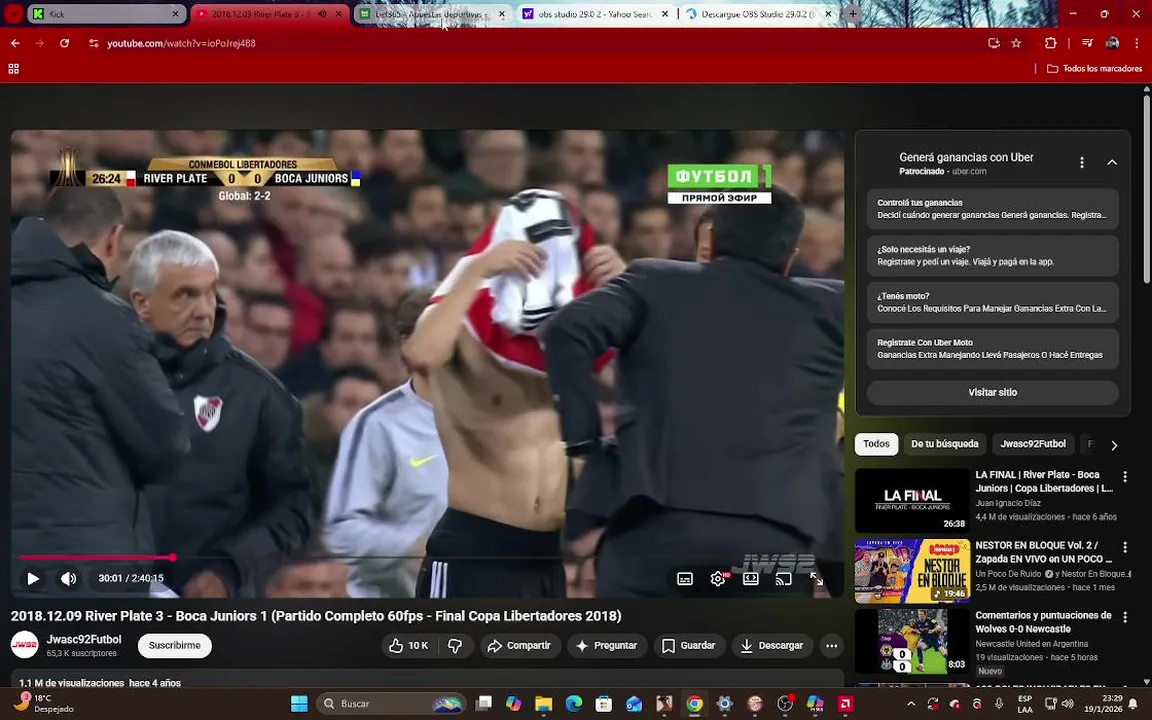Screen dimensions: 1152x720
Task: Switch to theater mode view
Action: pyautogui.click(x=751, y=579)
